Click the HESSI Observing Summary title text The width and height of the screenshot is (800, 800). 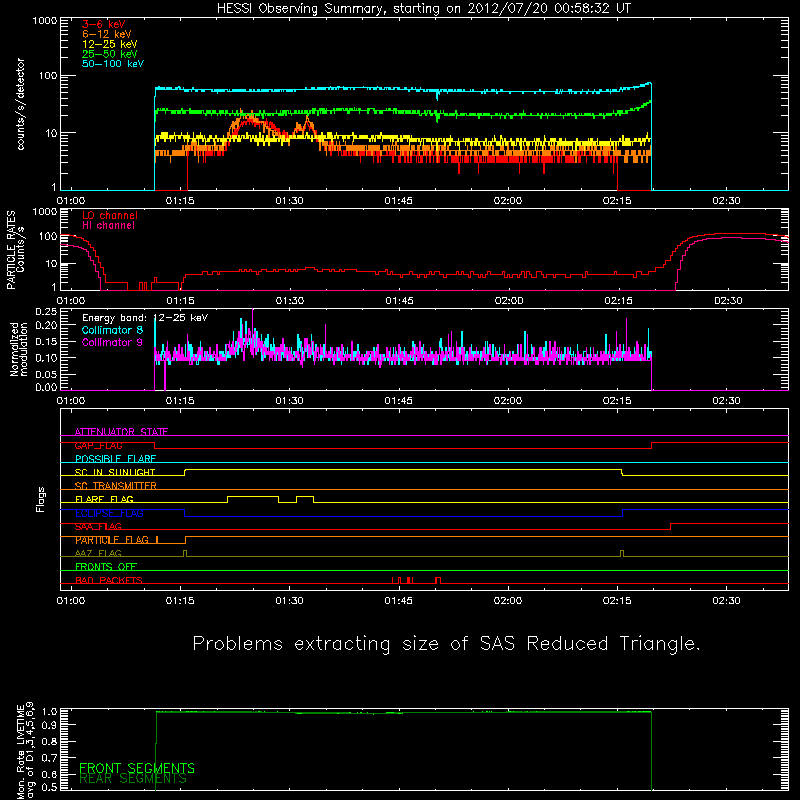[423, 9]
